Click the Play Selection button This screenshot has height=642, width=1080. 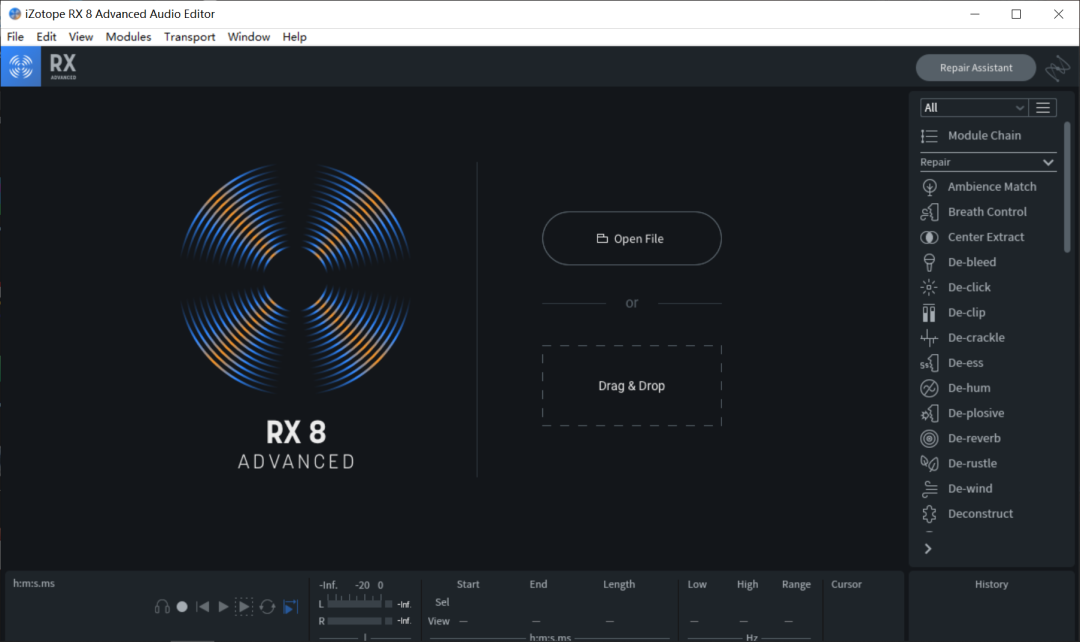(244, 607)
